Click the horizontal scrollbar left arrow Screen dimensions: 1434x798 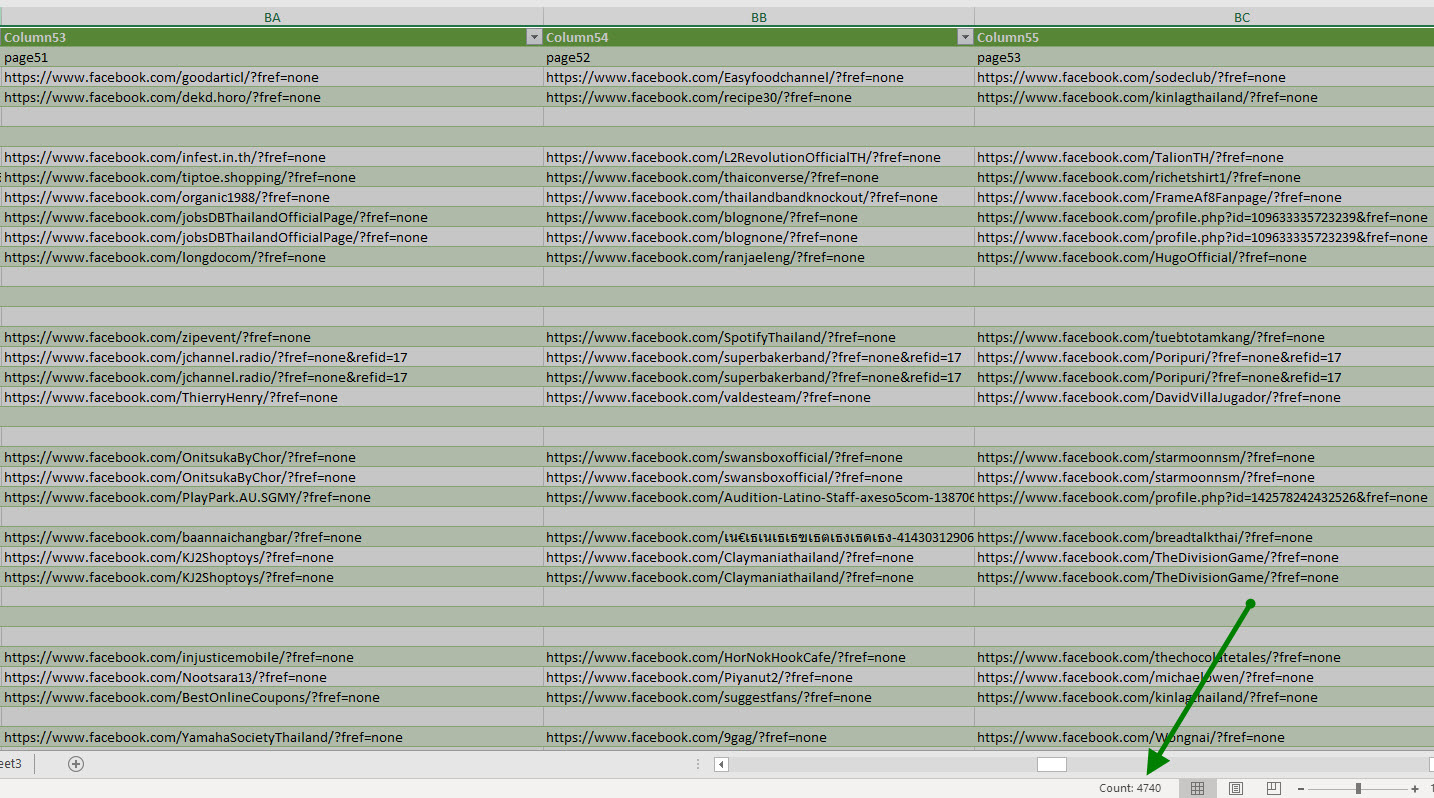(x=721, y=764)
